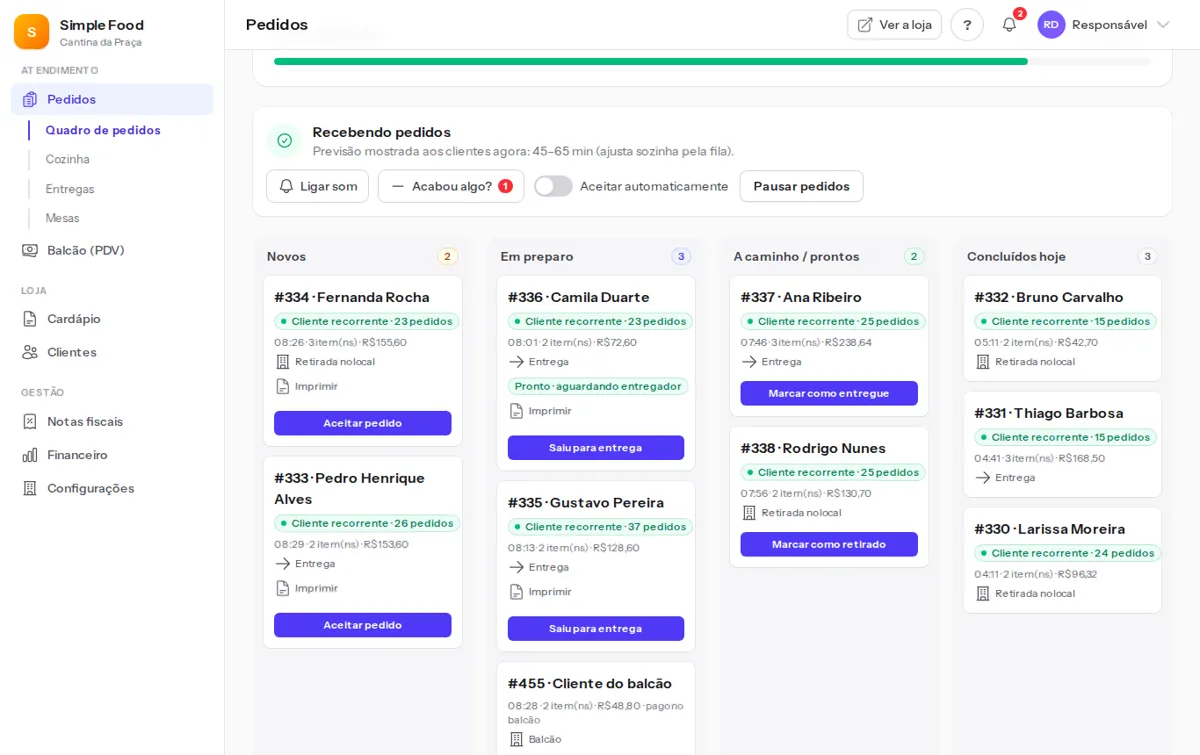1200x755 pixels.
Task: Open Mesas in the sidebar
Action: point(62,218)
